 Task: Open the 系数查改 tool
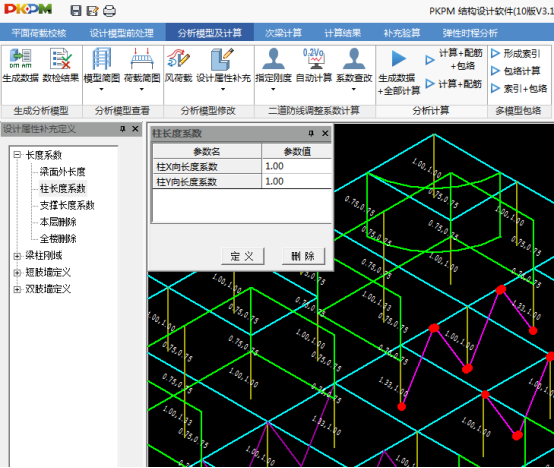pos(354,65)
